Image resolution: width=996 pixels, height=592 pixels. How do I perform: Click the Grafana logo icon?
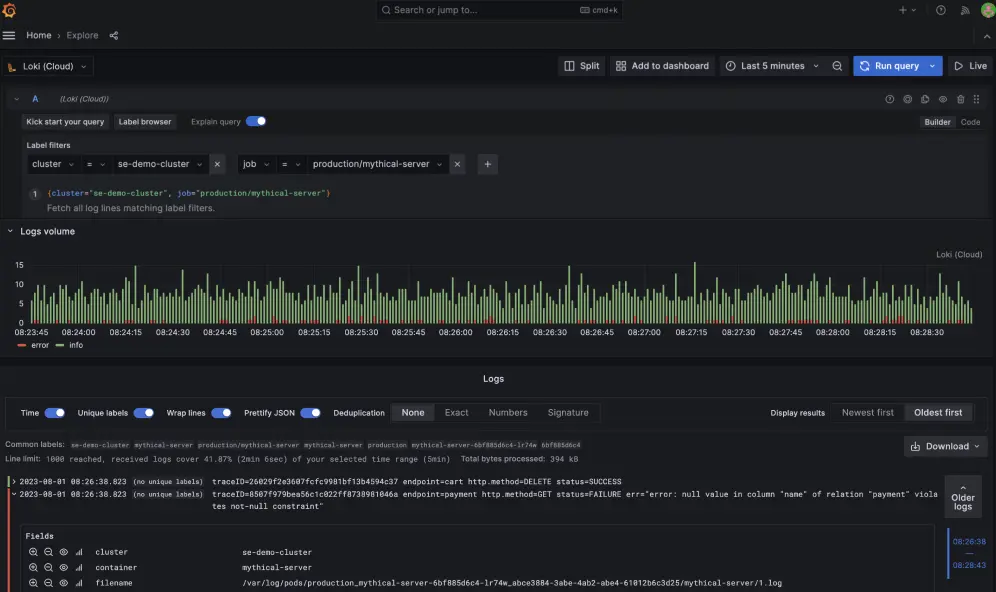point(11,10)
